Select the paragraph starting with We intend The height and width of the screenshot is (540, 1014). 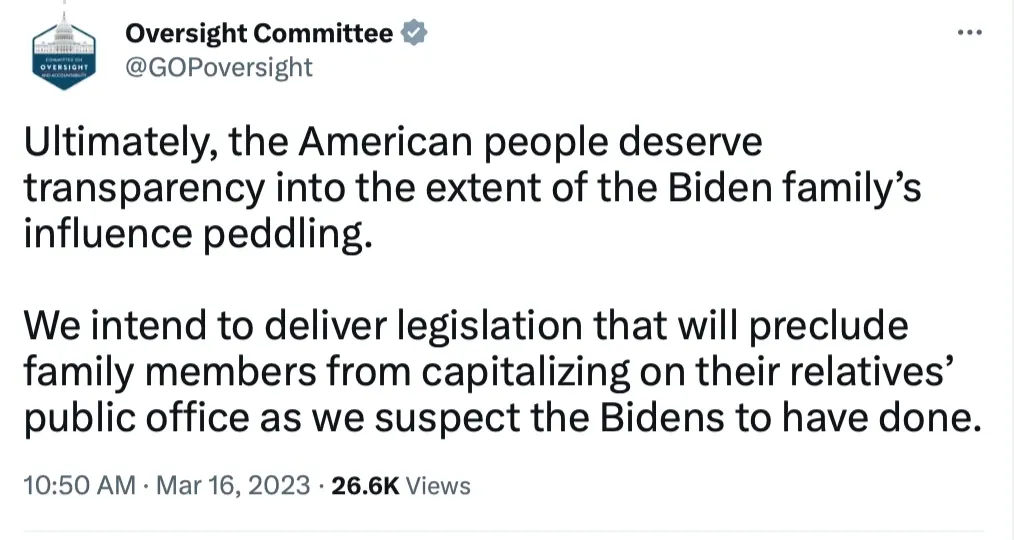tap(502, 372)
